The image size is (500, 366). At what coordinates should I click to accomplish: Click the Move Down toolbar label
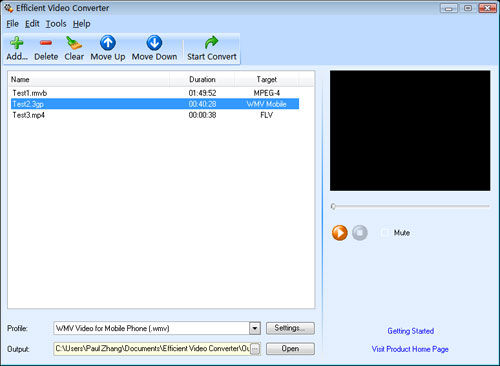click(154, 57)
